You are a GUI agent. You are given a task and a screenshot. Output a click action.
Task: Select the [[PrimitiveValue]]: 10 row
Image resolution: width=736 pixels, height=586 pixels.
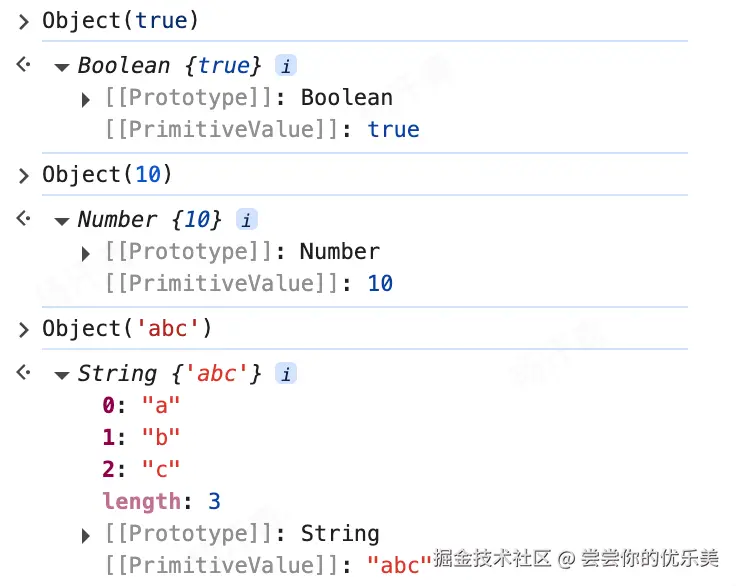(x=249, y=284)
